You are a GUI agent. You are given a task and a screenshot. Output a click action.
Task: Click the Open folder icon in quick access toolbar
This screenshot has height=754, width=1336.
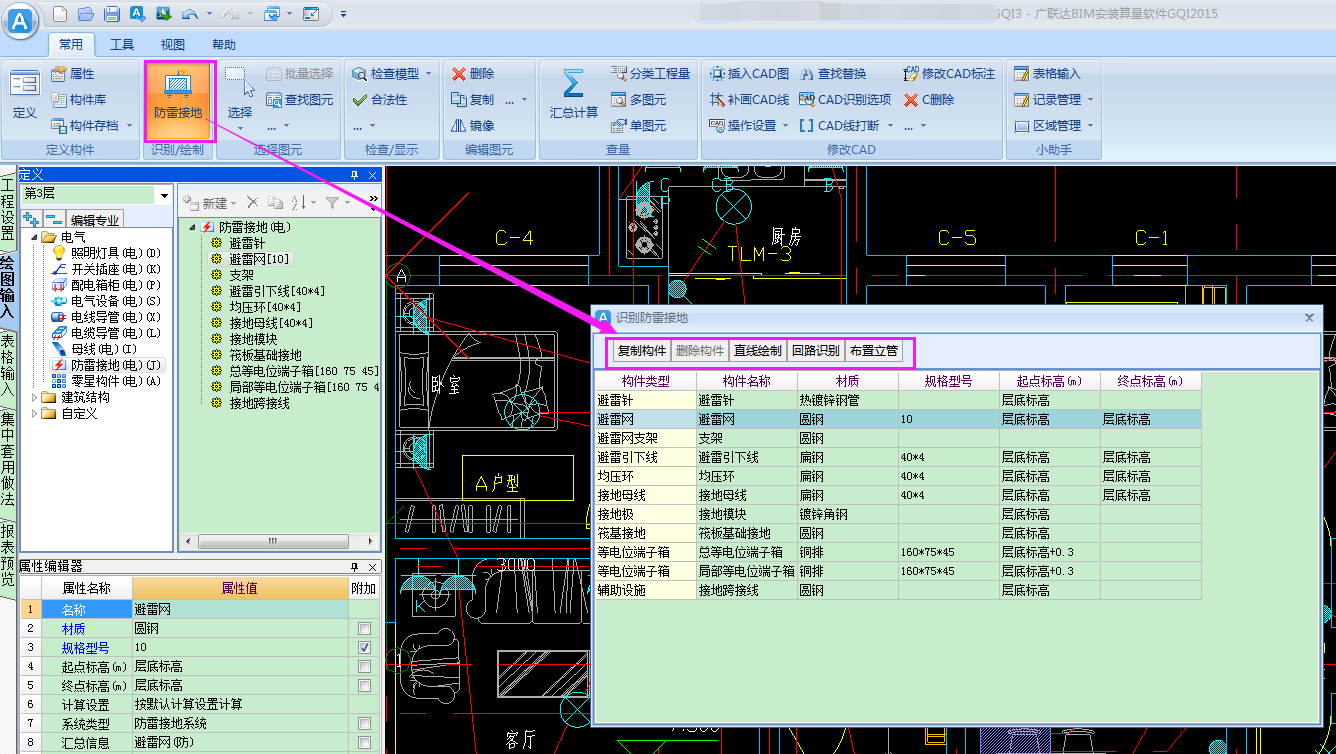pyautogui.click(x=86, y=14)
